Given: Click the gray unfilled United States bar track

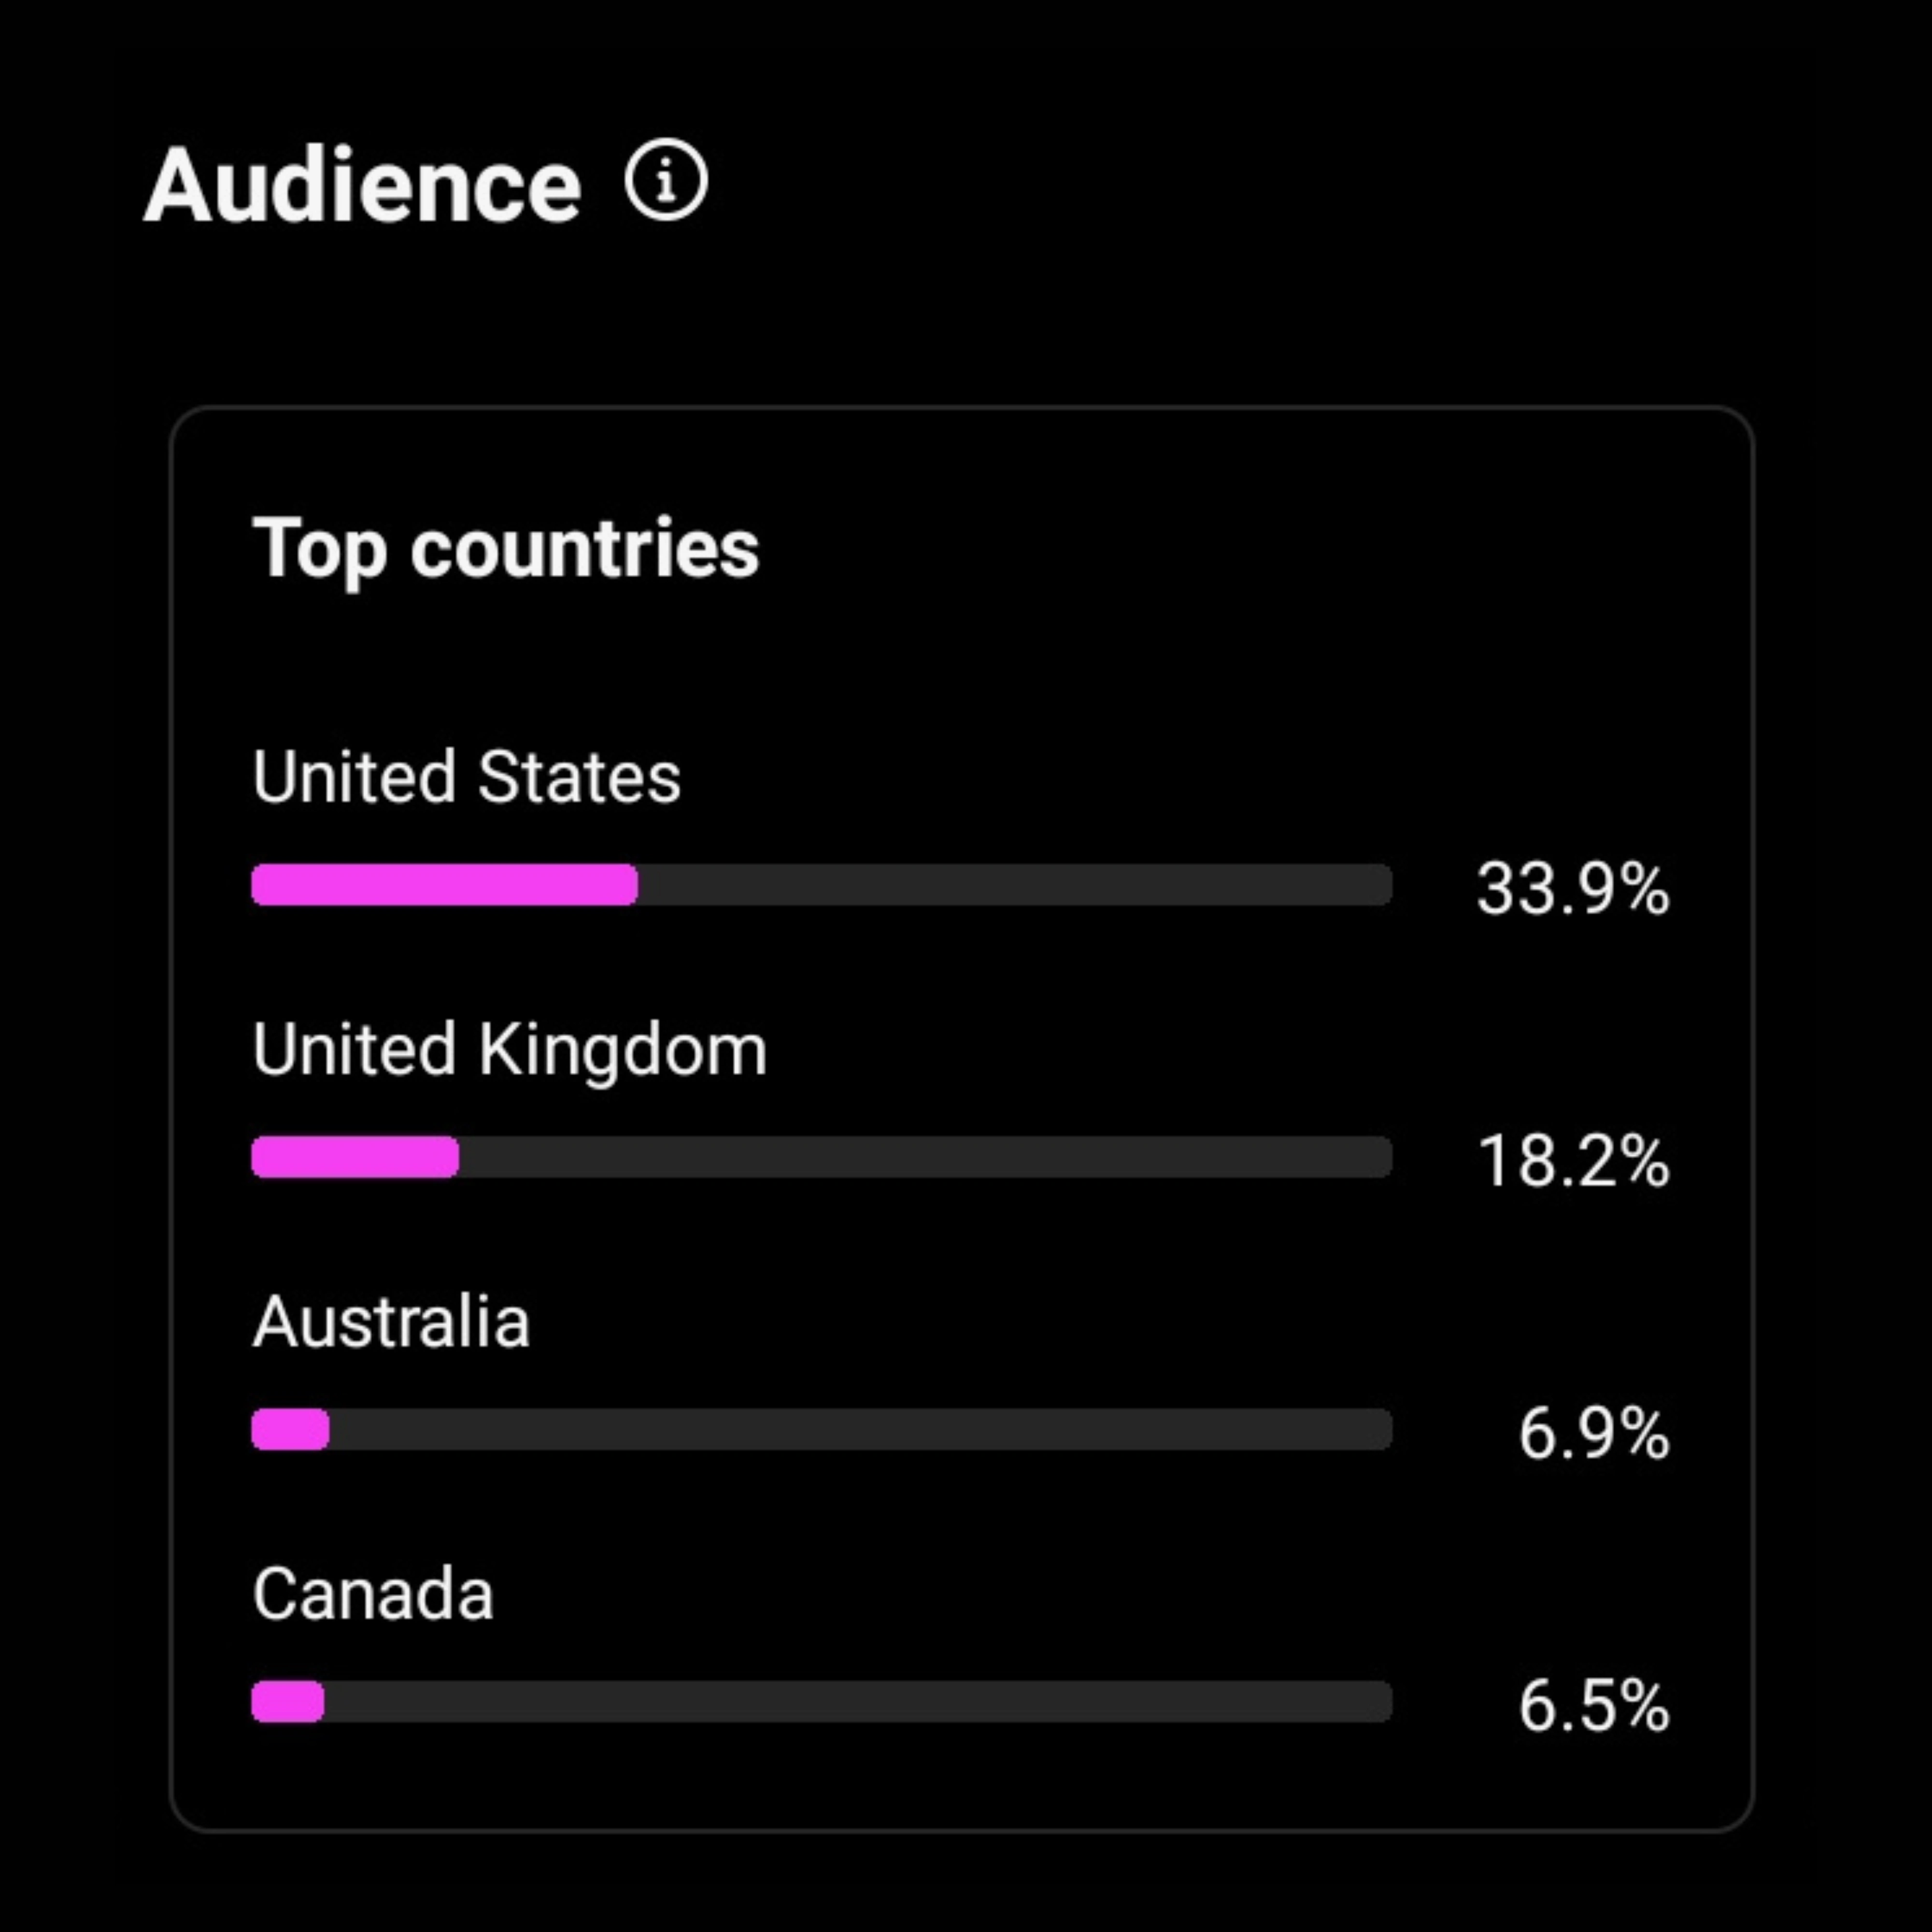Looking at the screenshot, I should 1015,885.
